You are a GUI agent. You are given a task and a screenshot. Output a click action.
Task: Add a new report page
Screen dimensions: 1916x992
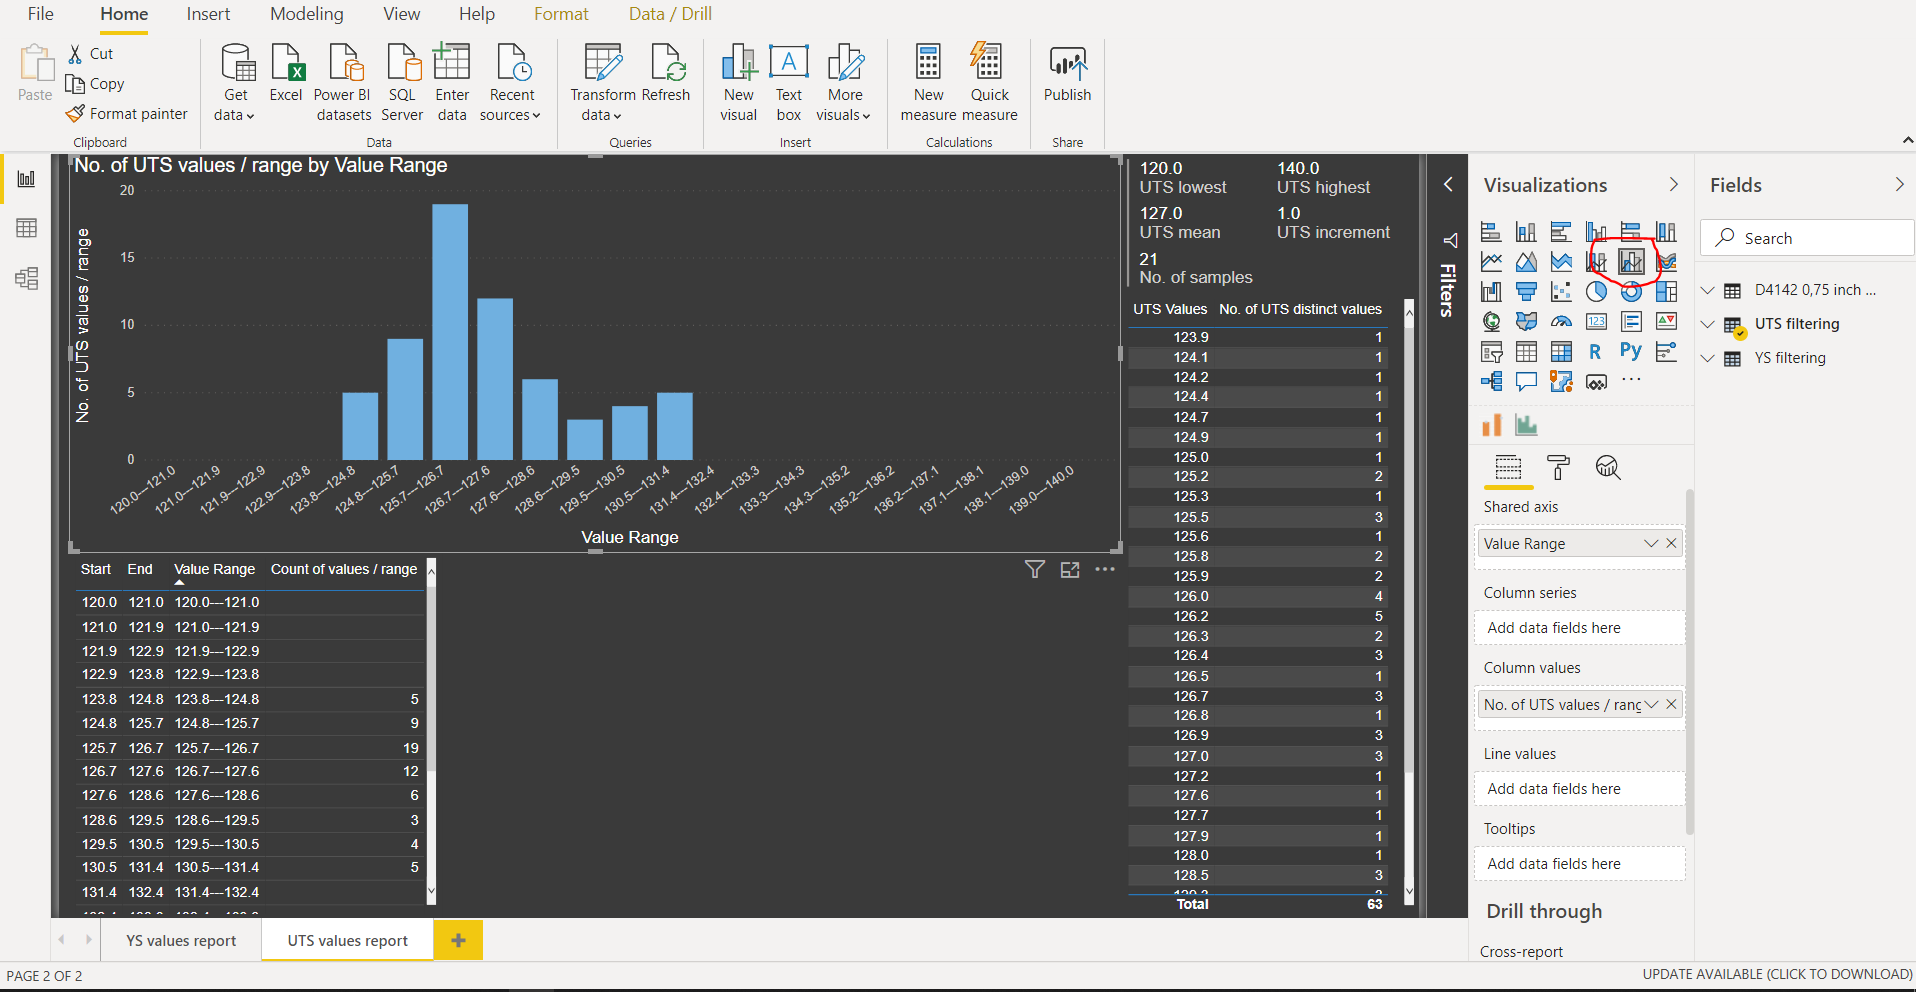[x=458, y=940]
